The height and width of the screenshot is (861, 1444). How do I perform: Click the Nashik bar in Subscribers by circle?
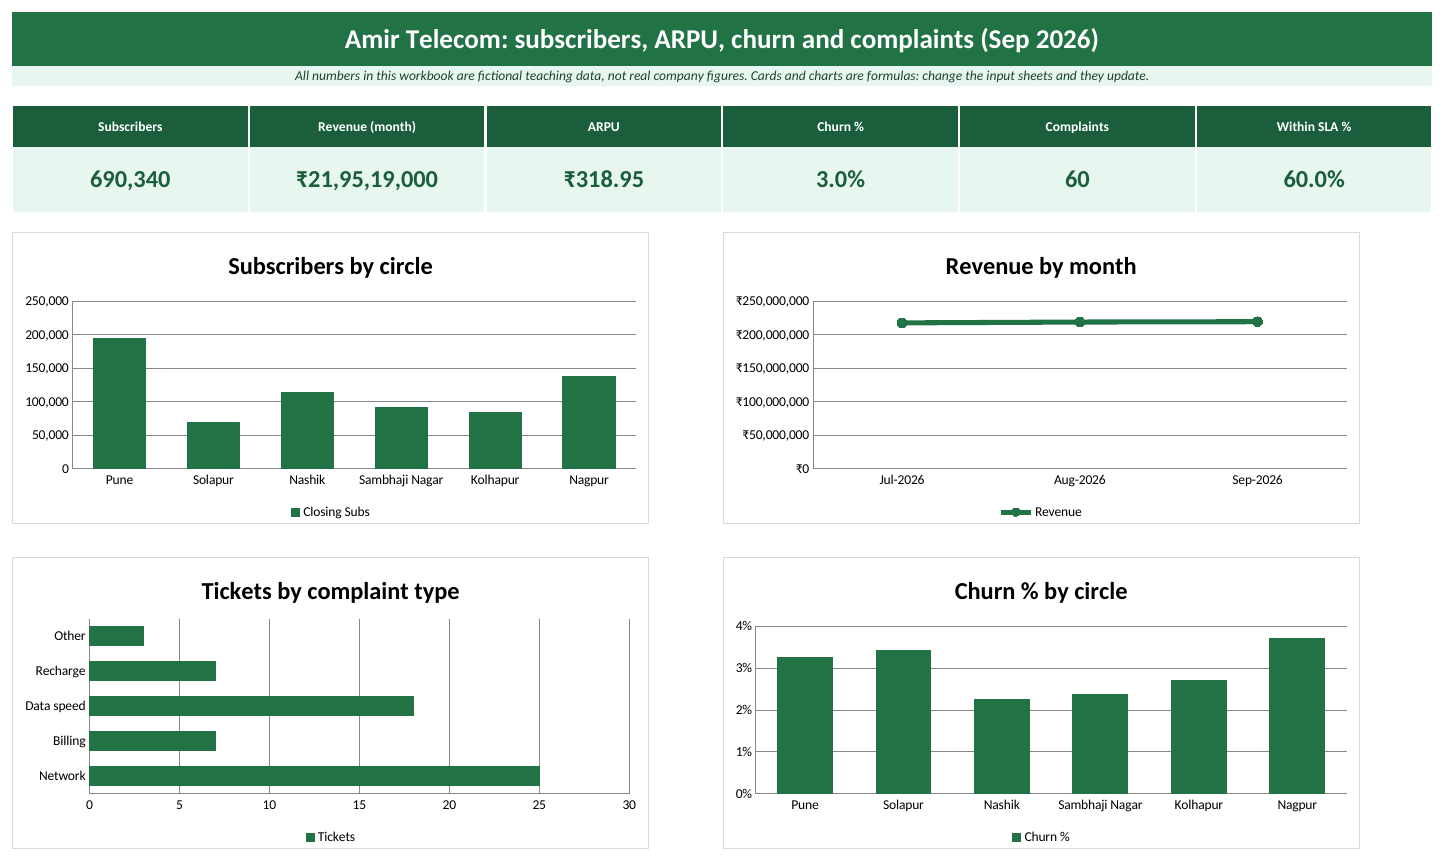pyautogui.click(x=307, y=430)
